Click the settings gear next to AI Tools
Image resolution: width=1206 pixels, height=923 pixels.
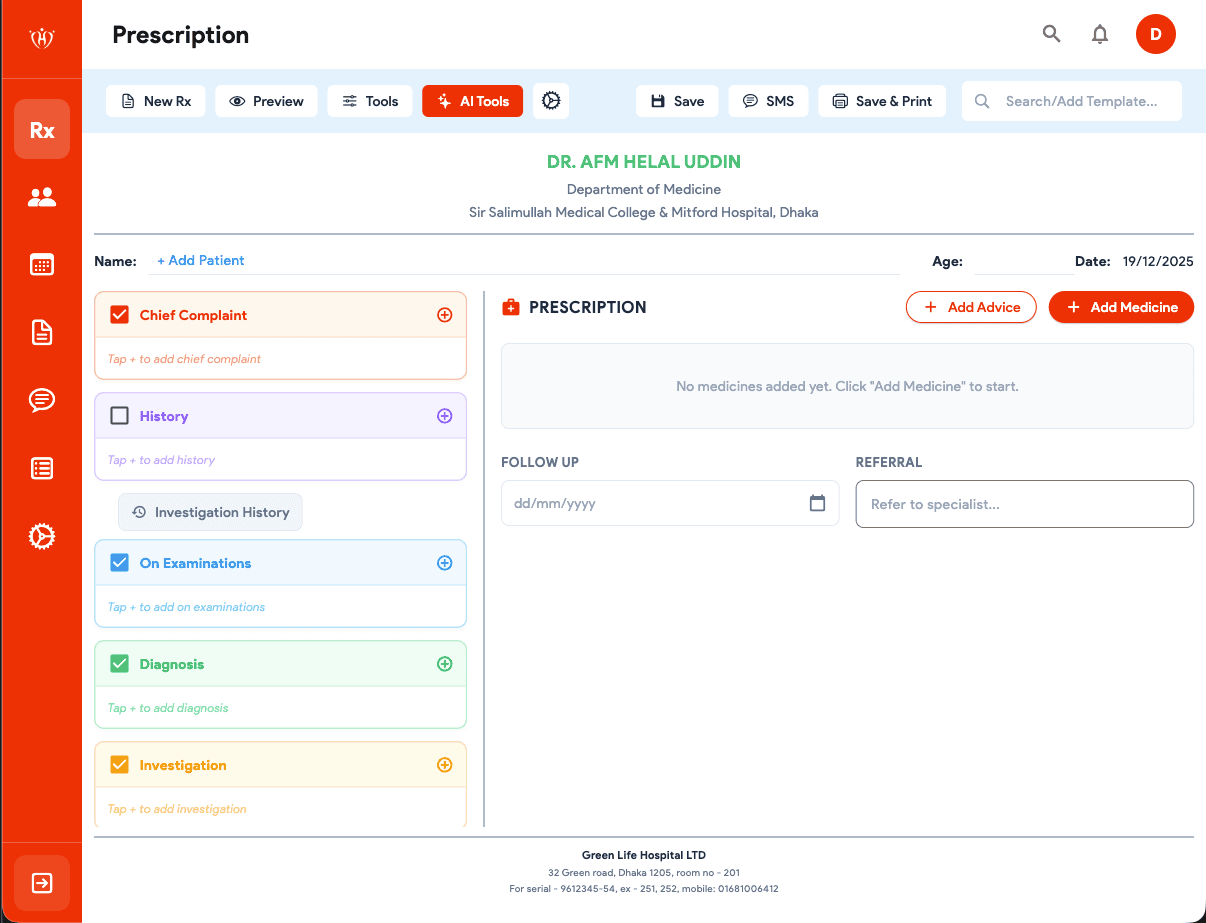click(x=550, y=100)
